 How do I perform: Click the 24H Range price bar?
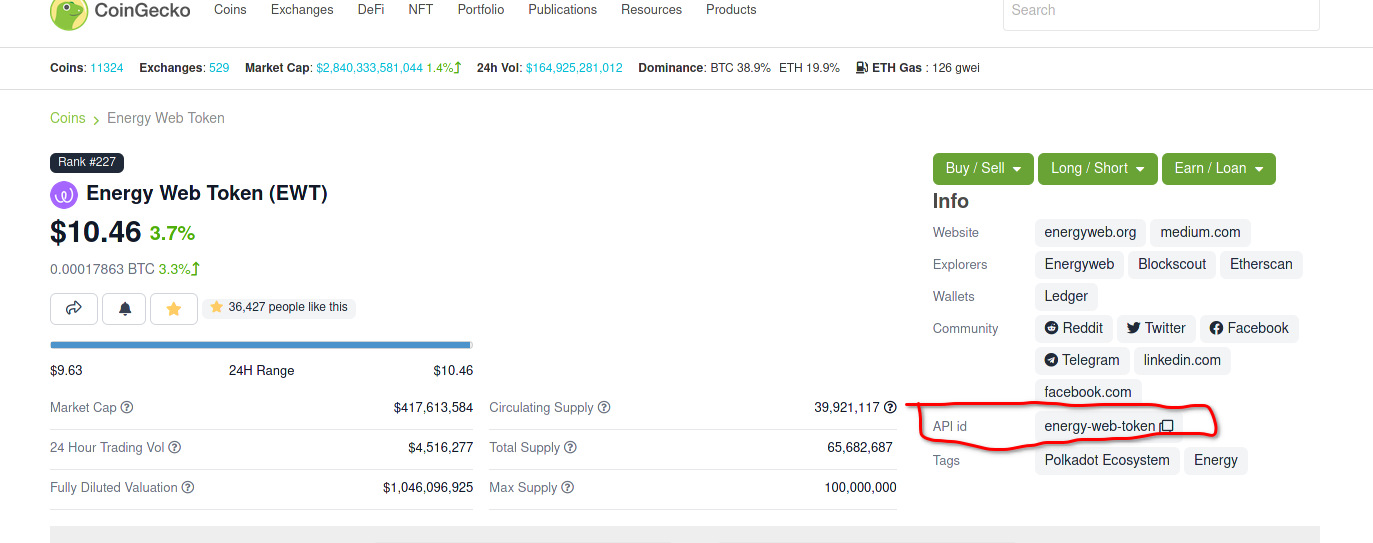click(261, 345)
